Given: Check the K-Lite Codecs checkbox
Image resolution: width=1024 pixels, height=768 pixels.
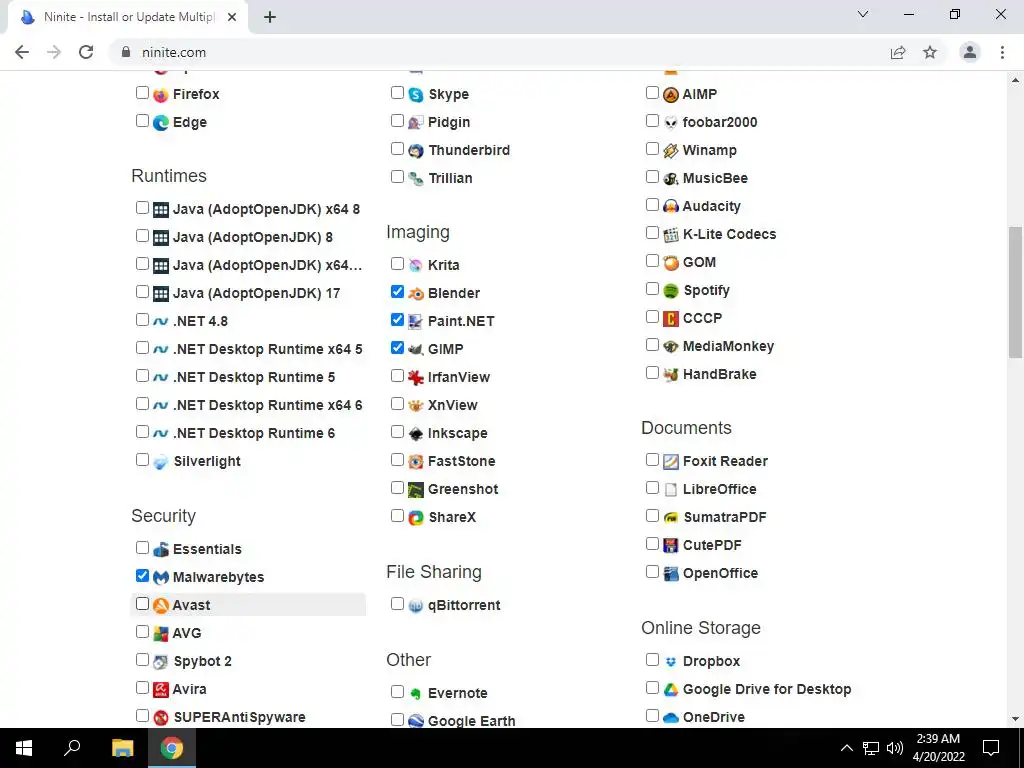Looking at the screenshot, I should click(652, 233).
